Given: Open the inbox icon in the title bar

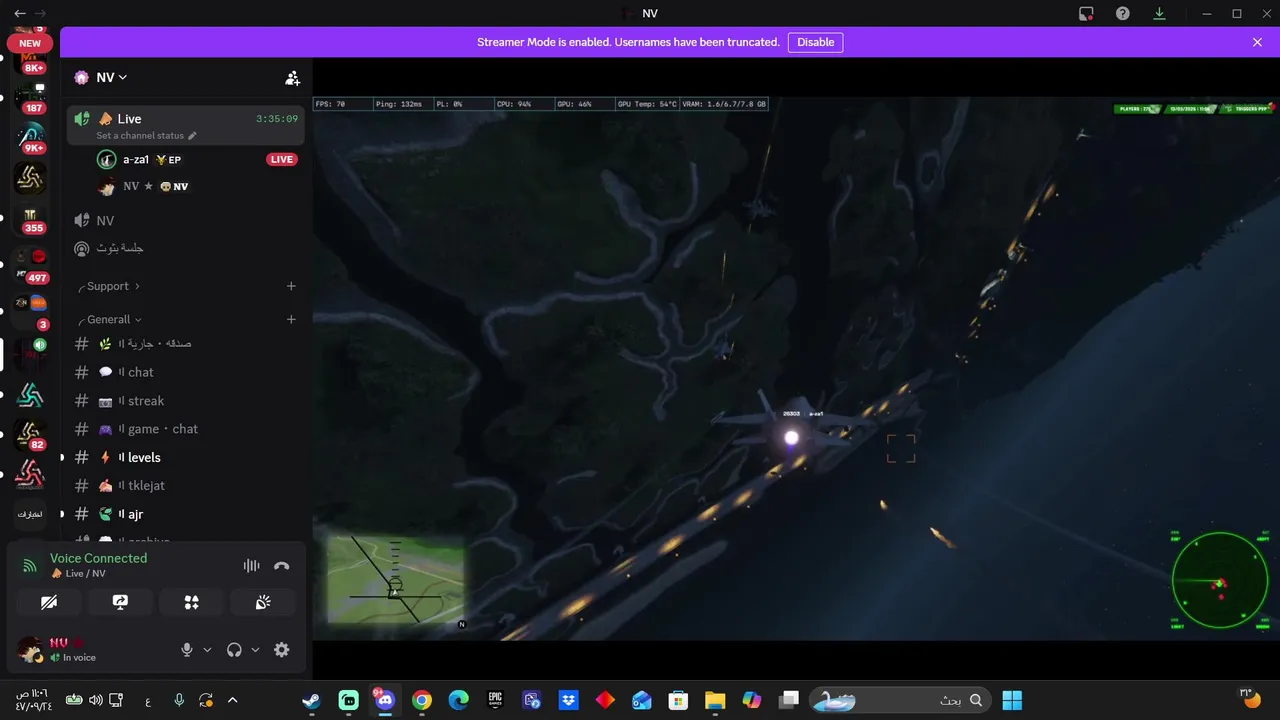Looking at the screenshot, I should pos(1086,13).
